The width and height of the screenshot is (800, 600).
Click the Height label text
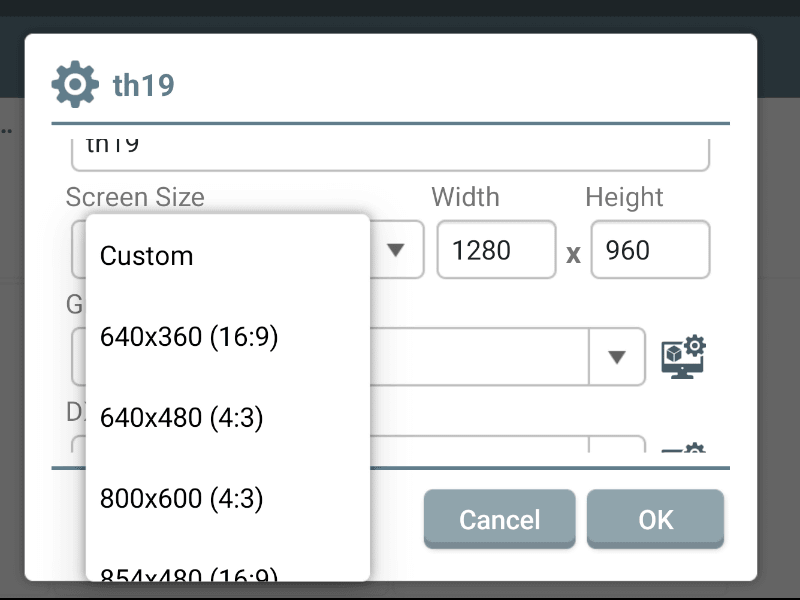tap(624, 197)
